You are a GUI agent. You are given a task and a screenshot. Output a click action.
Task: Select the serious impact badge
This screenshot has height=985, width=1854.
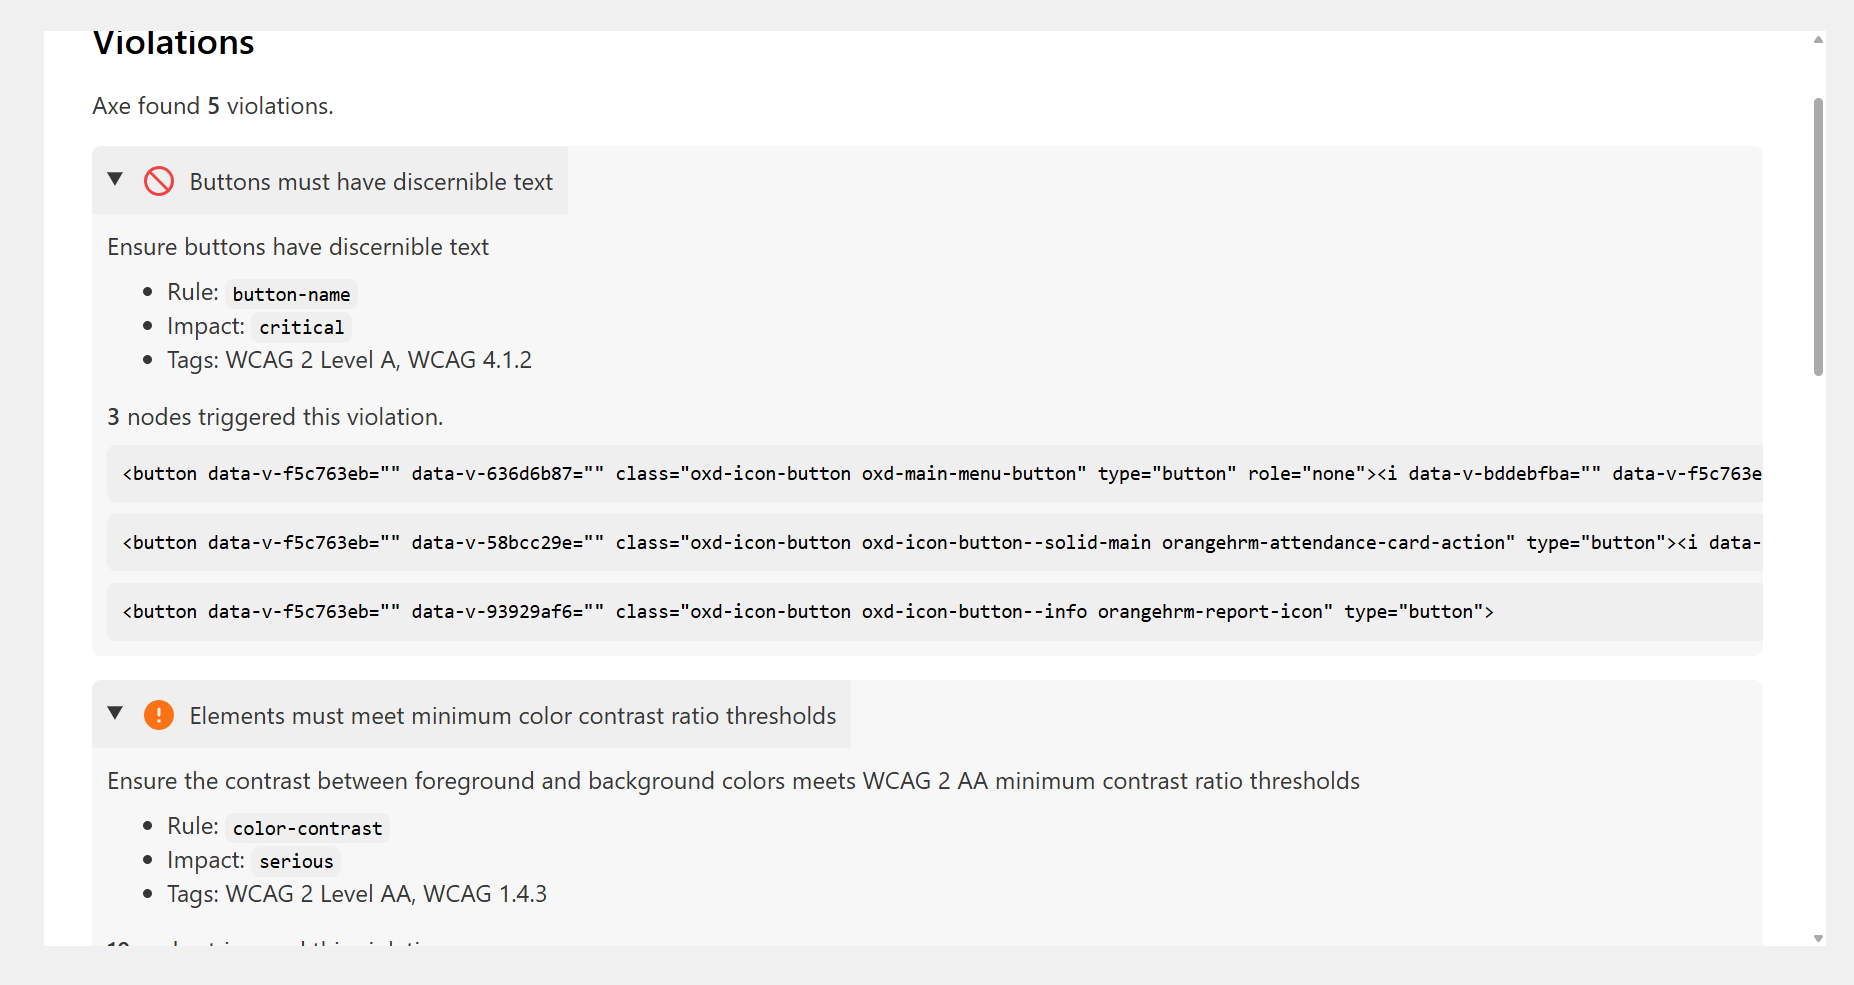point(295,861)
